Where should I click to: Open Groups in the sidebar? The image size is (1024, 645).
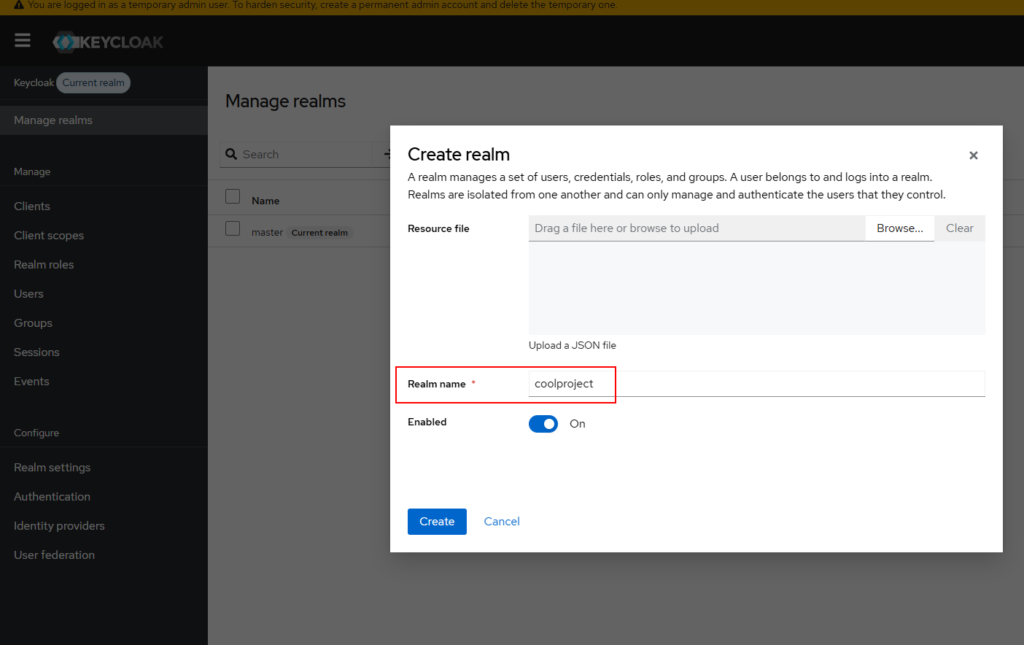(x=33, y=323)
